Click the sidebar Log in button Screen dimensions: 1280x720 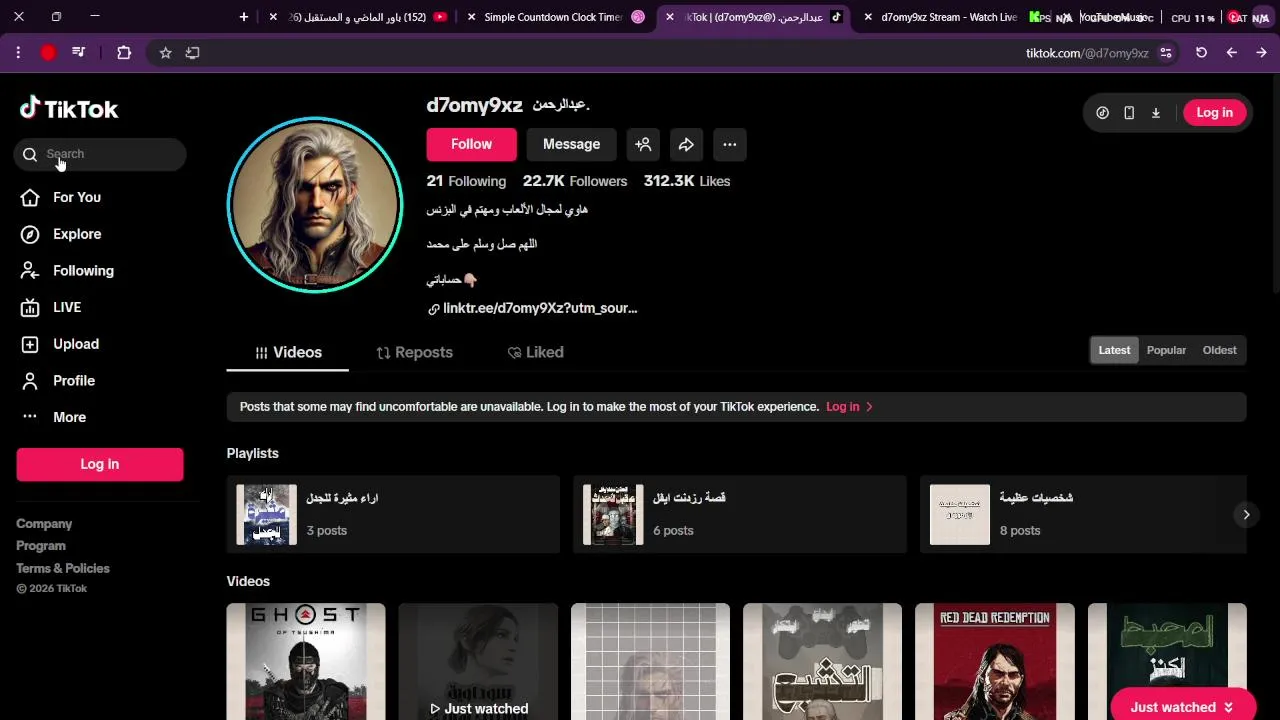pos(100,464)
